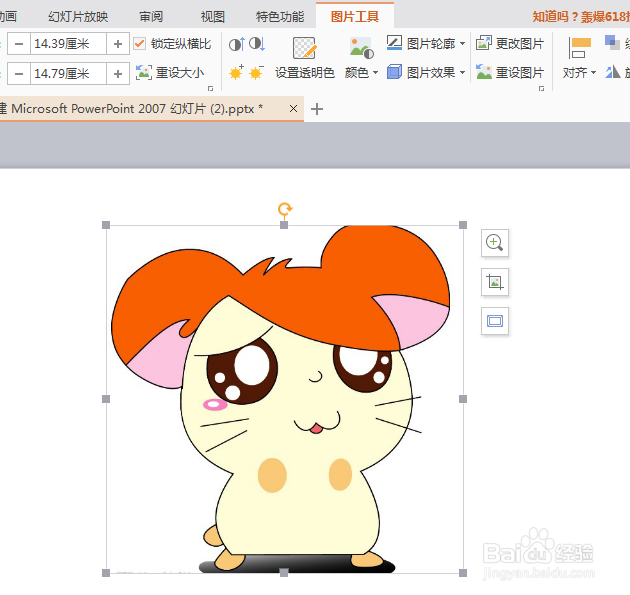This screenshot has width=630, height=595.
Task: Expand the 对齐 dropdown arrow
Action: click(x=593, y=73)
